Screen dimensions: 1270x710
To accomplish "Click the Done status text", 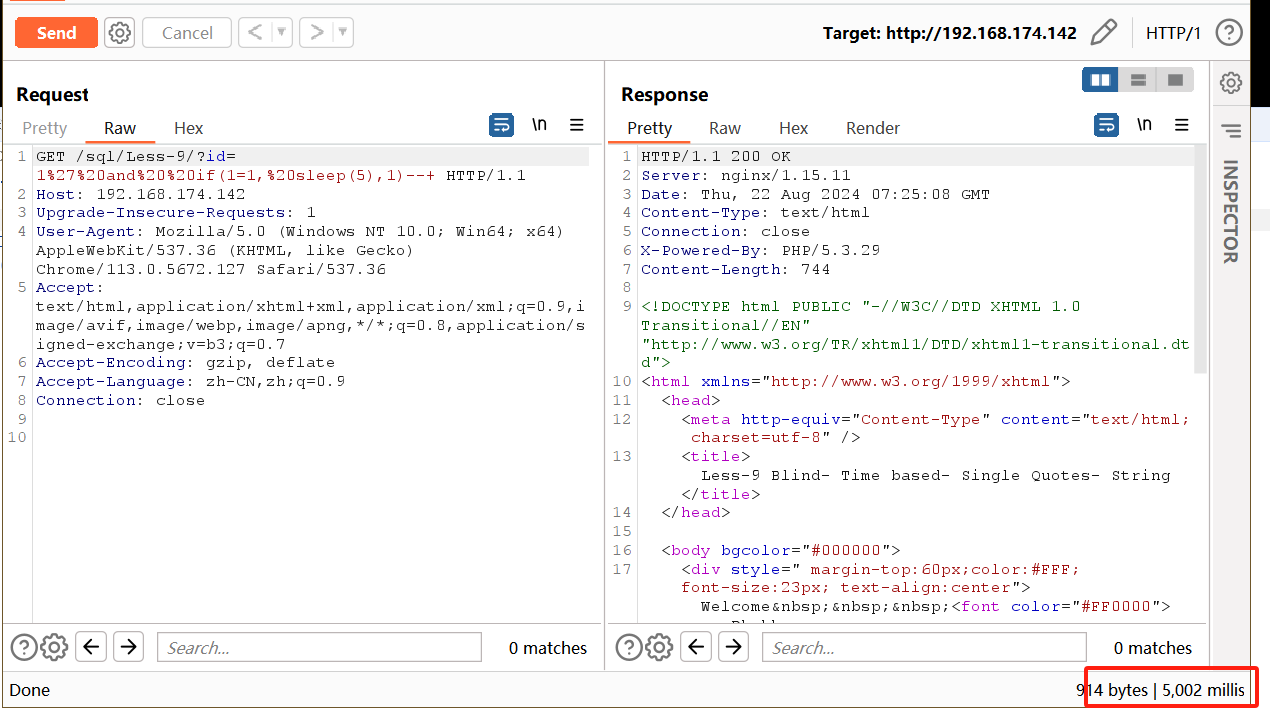I will [29, 690].
